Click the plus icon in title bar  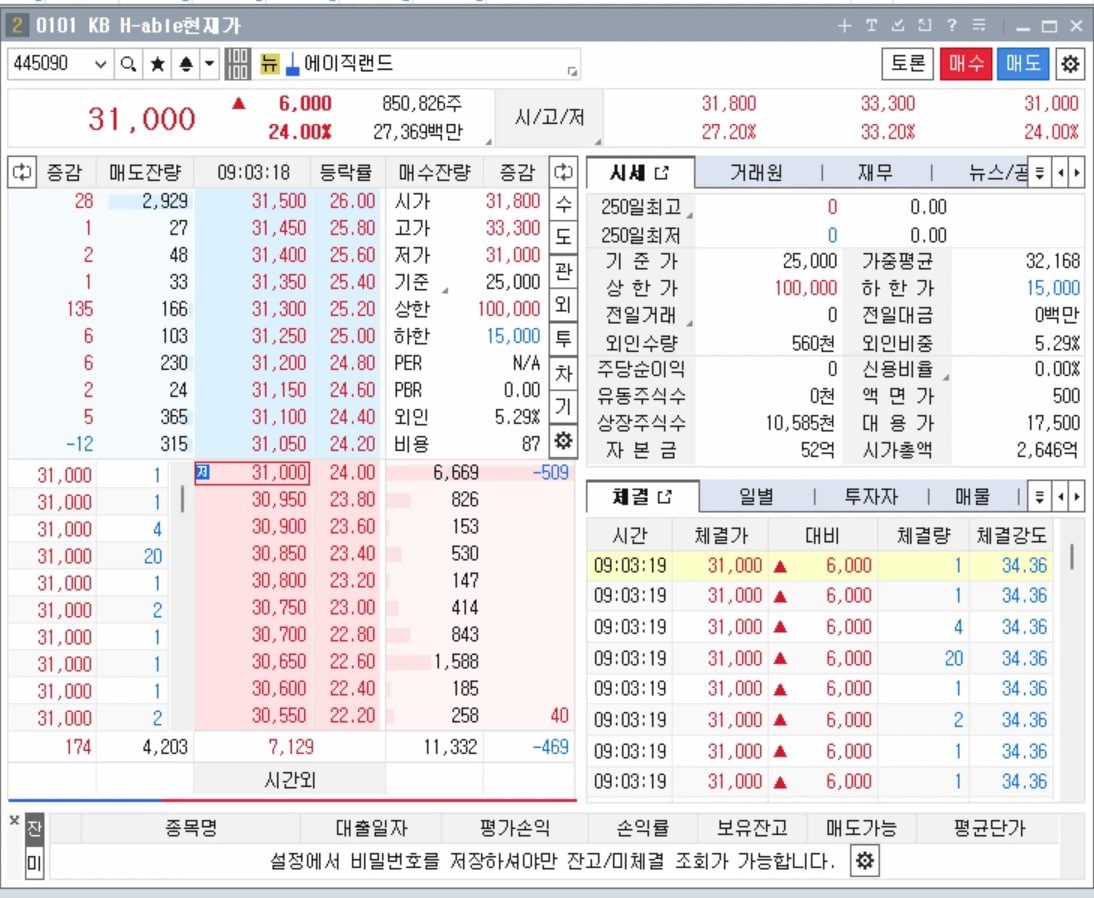[844, 26]
